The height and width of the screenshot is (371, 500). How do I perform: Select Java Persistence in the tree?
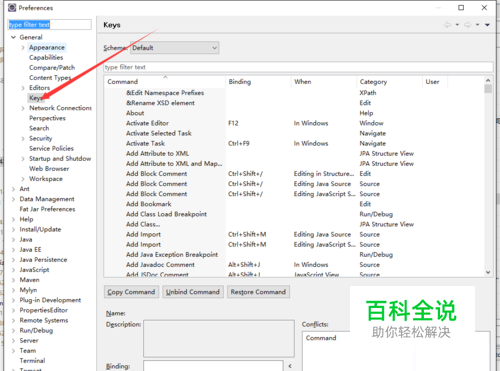pos(43,260)
